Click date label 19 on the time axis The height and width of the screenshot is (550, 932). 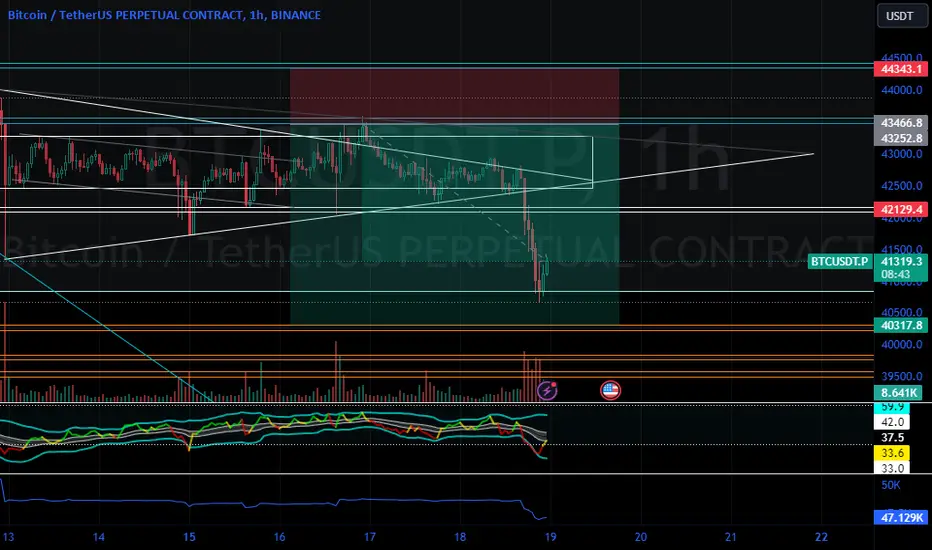coord(550,537)
